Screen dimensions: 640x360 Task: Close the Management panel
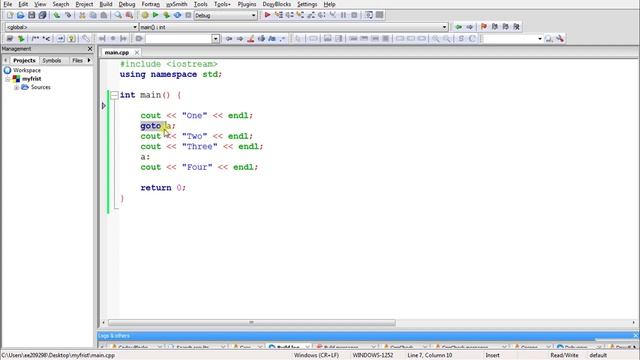click(90, 49)
